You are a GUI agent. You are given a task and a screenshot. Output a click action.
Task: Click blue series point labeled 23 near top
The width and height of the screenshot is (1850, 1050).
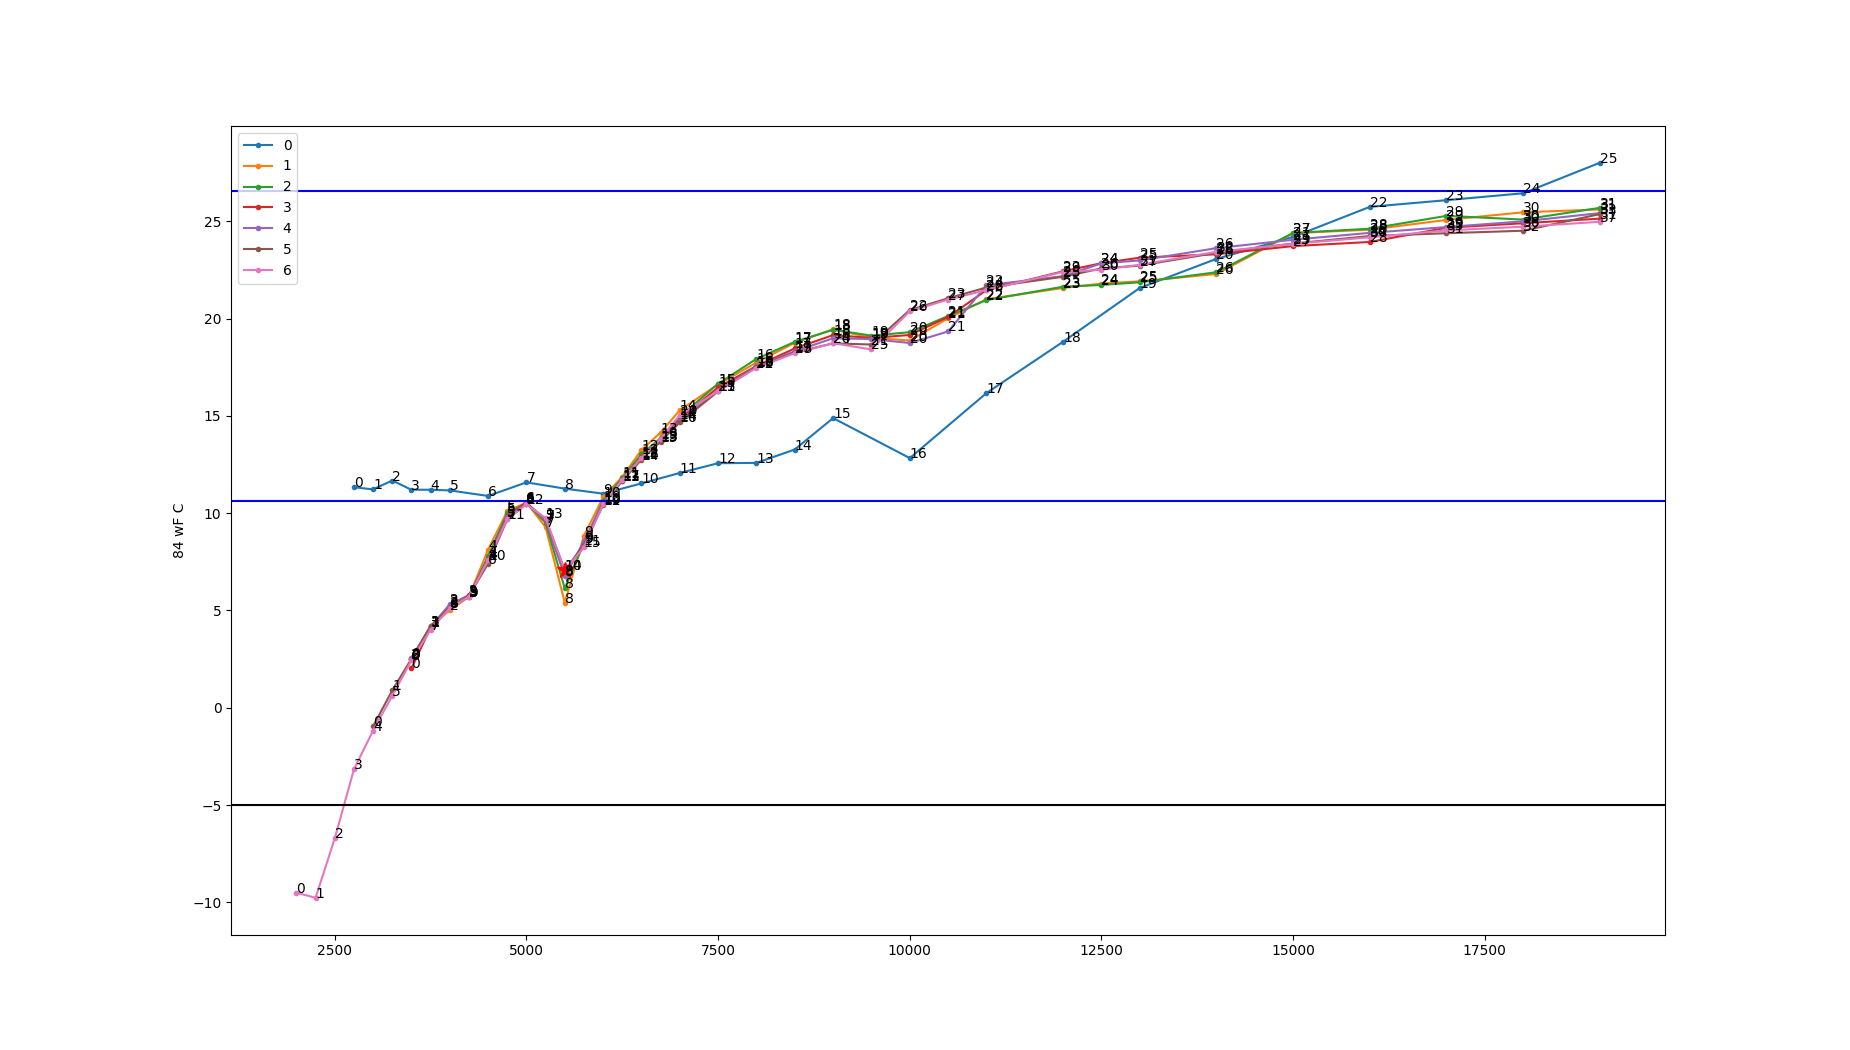[x=1446, y=200]
